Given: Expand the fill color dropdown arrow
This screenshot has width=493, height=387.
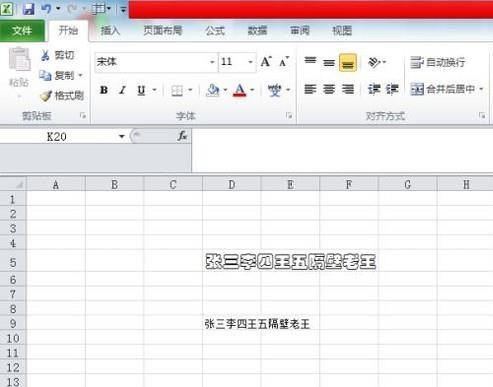Looking at the screenshot, I should point(225,90).
